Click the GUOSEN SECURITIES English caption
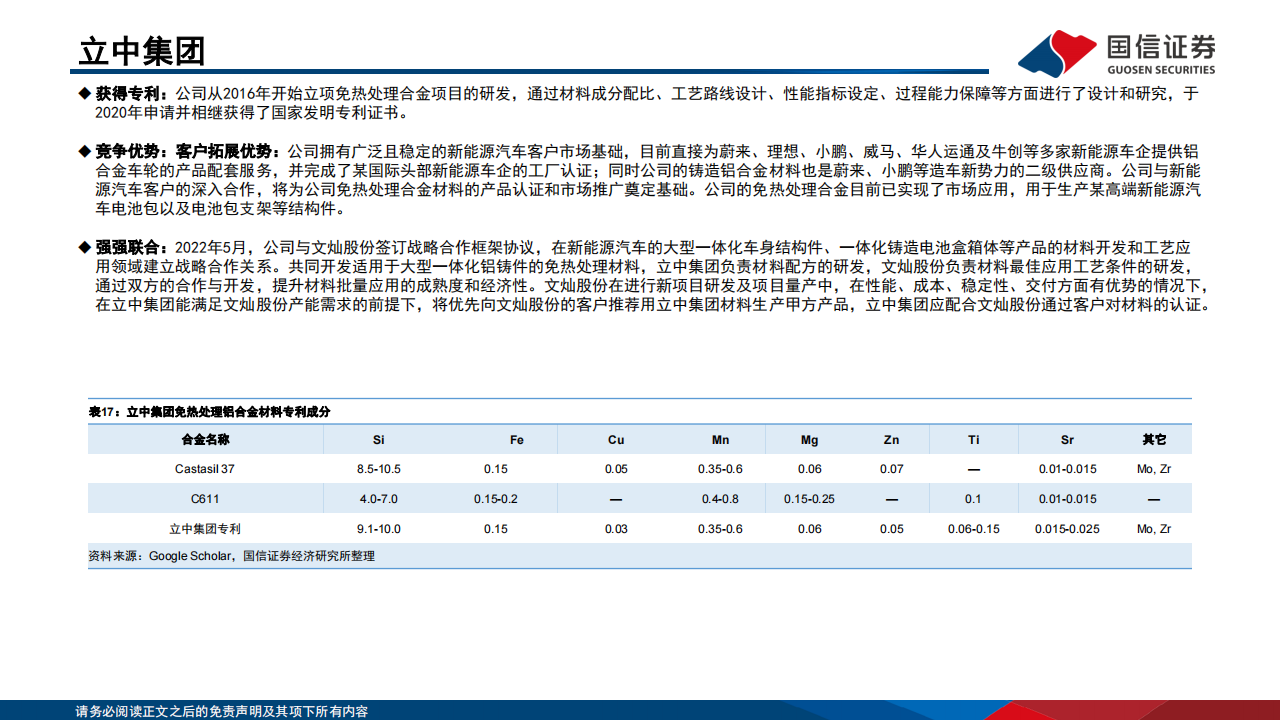Image resolution: width=1280 pixels, height=720 pixels. pos(1161,70)
